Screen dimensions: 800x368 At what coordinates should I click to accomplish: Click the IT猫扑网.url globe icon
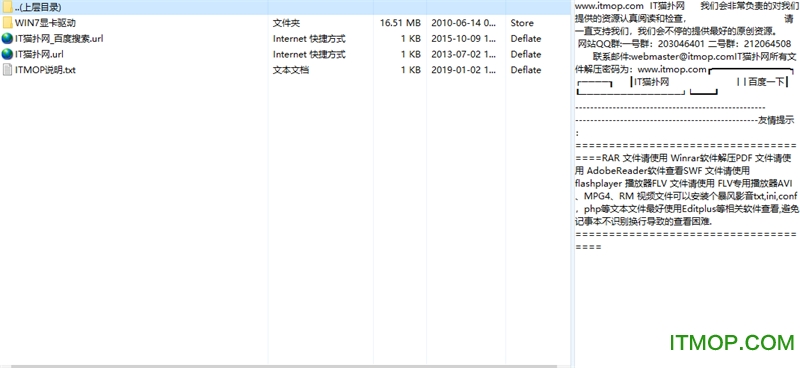[x=7, y=54]
